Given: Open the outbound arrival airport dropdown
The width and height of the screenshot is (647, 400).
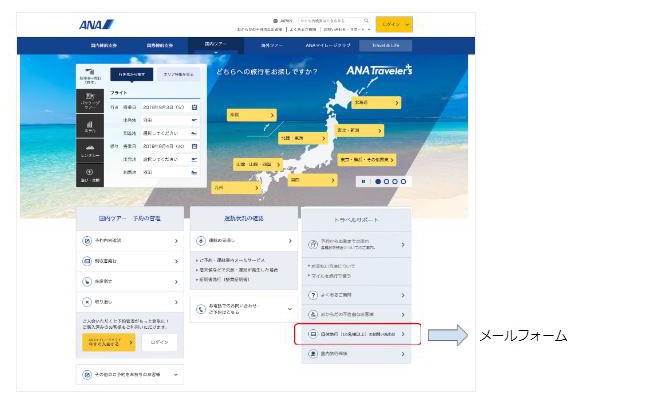Looking at the screenshot, I should pyautogui.click(x=170, y=133).
